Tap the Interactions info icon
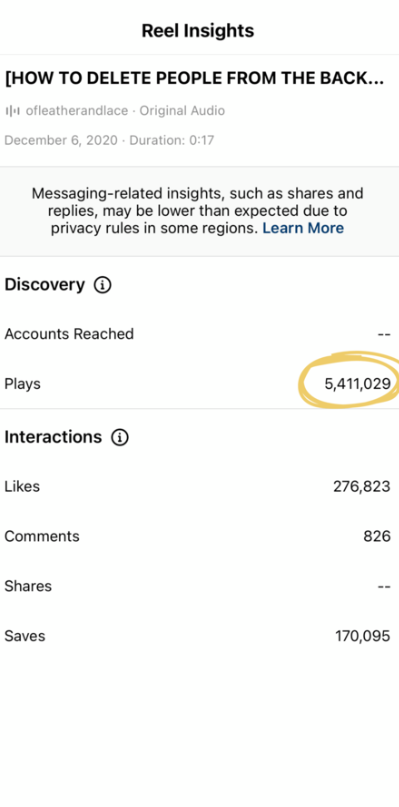Viewport: 399px width, 807px height. point(119,437)
